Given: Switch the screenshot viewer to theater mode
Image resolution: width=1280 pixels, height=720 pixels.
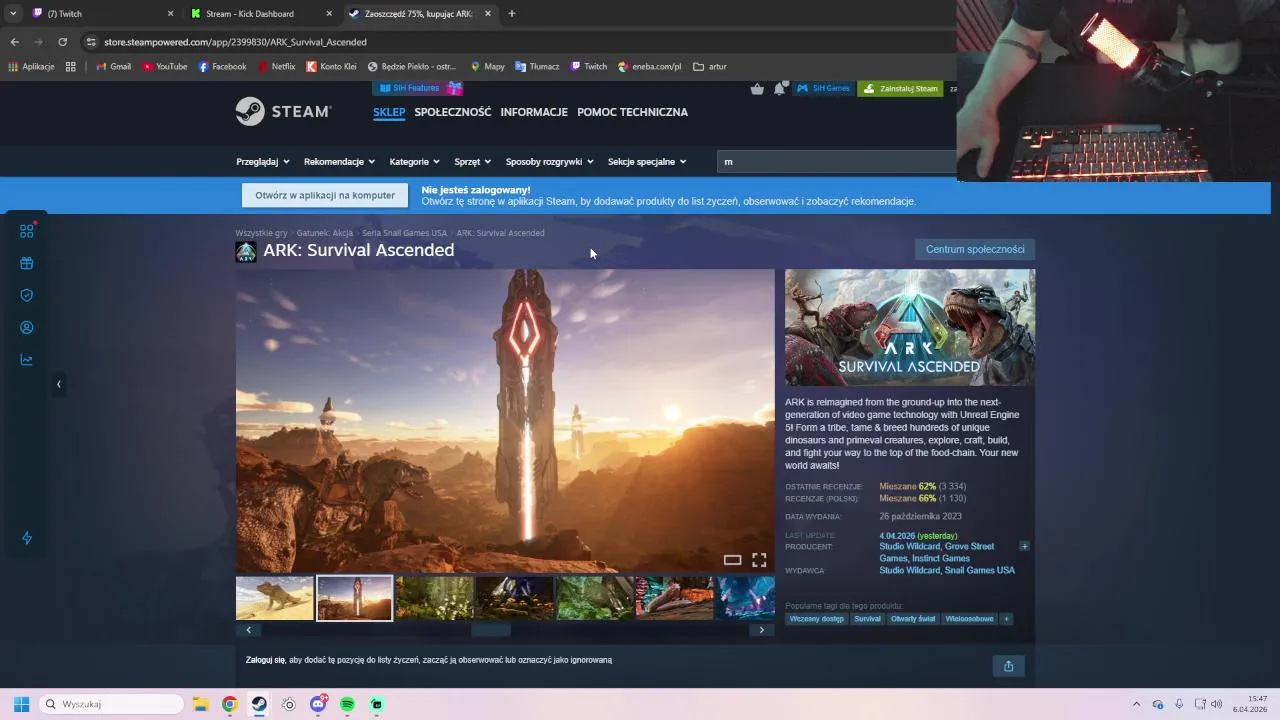Looking at the screenshot, I should coord(732,560).
